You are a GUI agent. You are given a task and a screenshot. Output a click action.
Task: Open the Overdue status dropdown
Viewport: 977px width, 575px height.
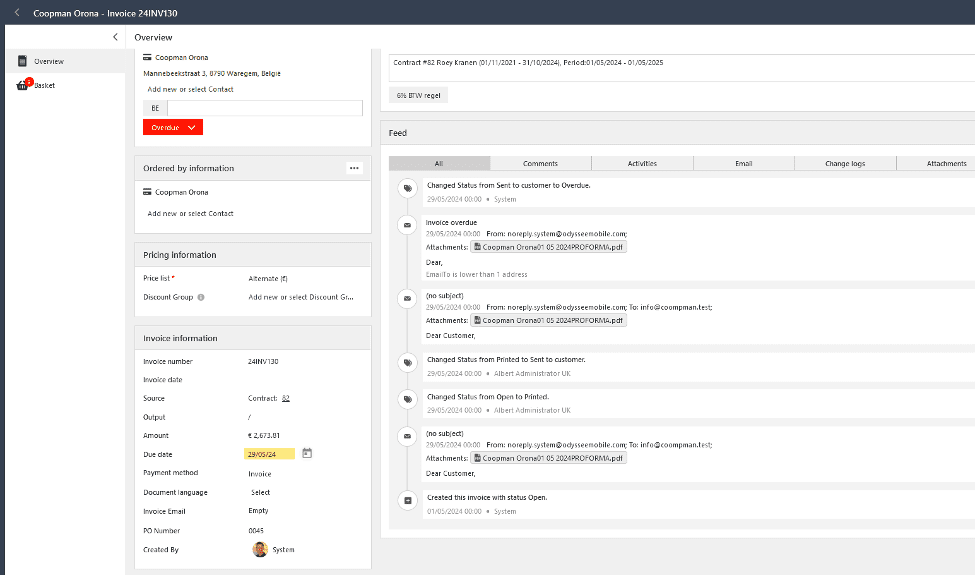pos(173,127)
